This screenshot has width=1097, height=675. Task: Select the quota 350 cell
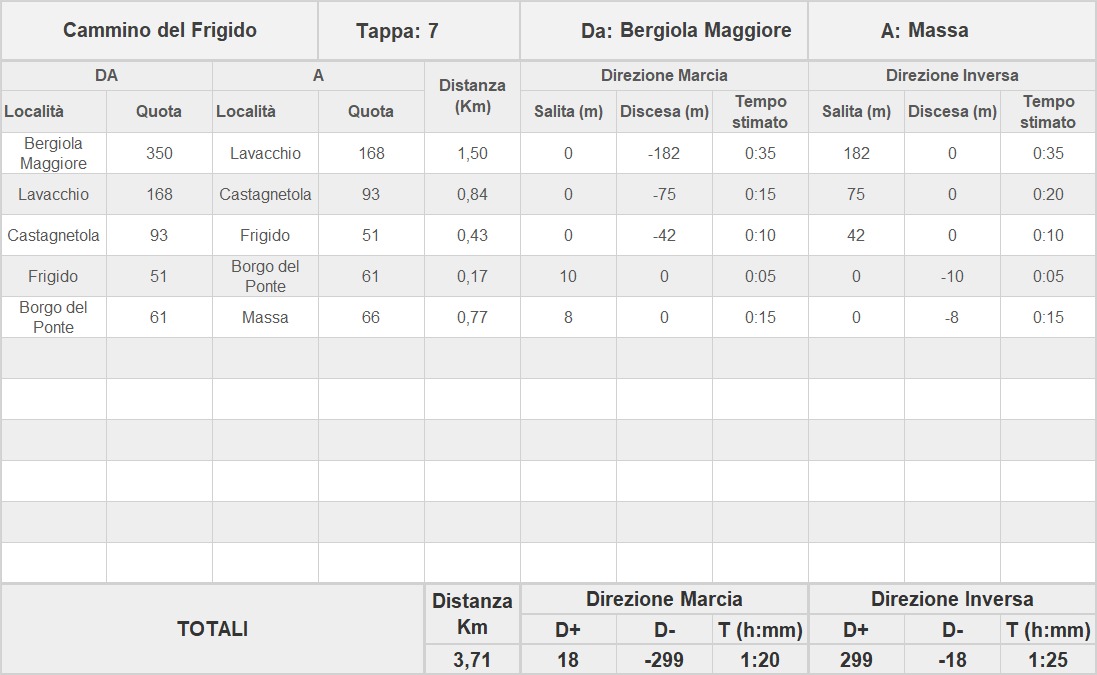tap(159, 153)
